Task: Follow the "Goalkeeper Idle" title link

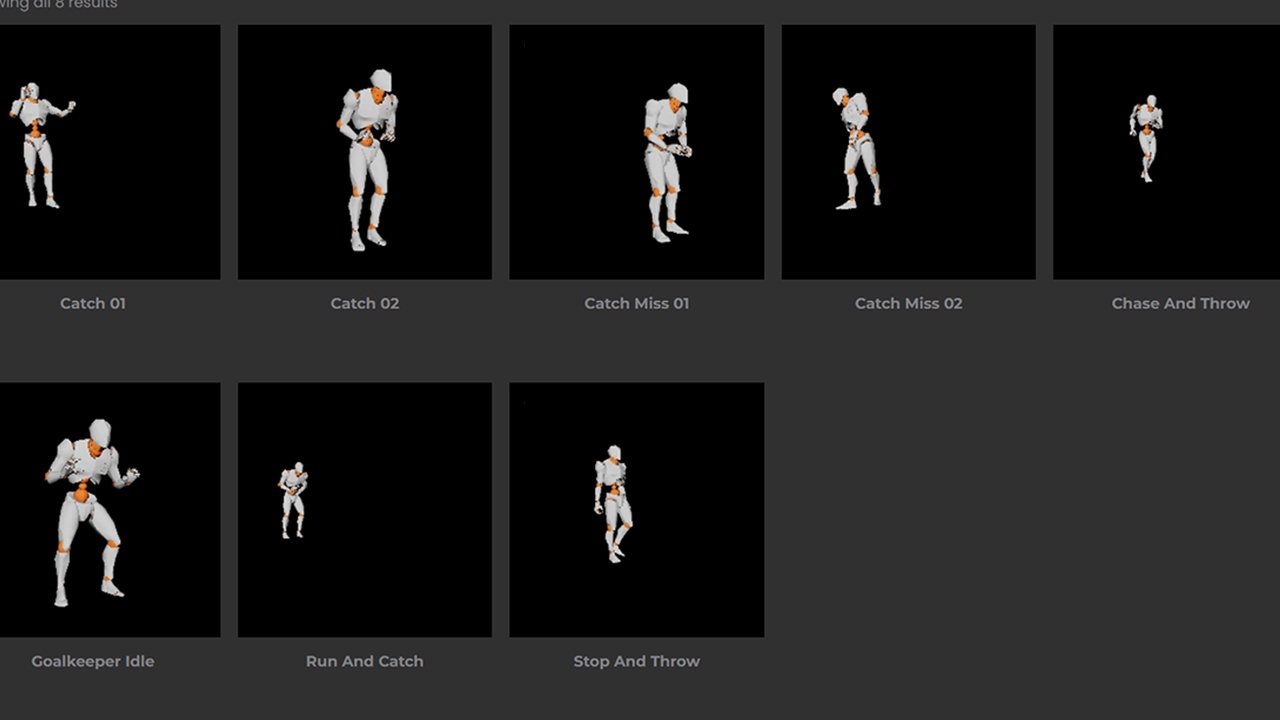Action: click(93, 661)
